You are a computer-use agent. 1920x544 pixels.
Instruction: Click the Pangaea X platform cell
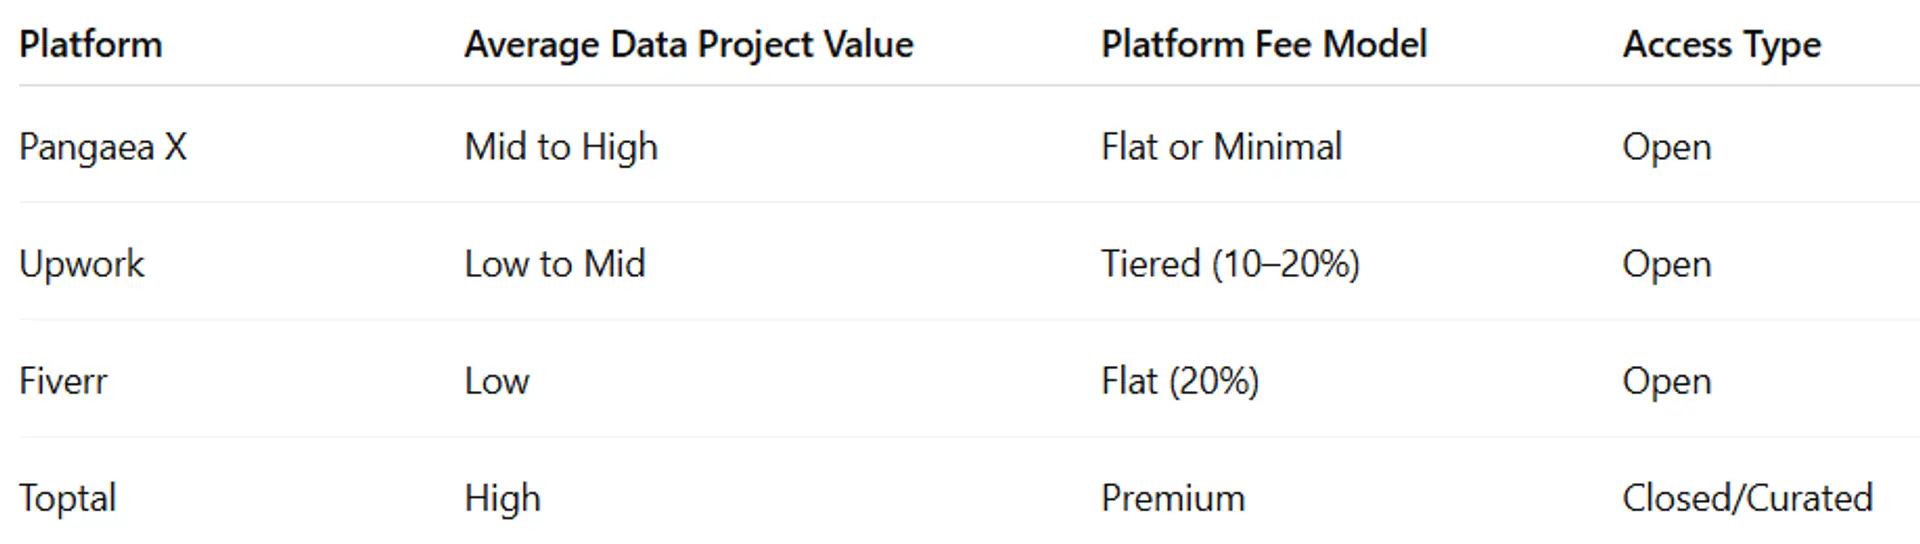(103, 147)
